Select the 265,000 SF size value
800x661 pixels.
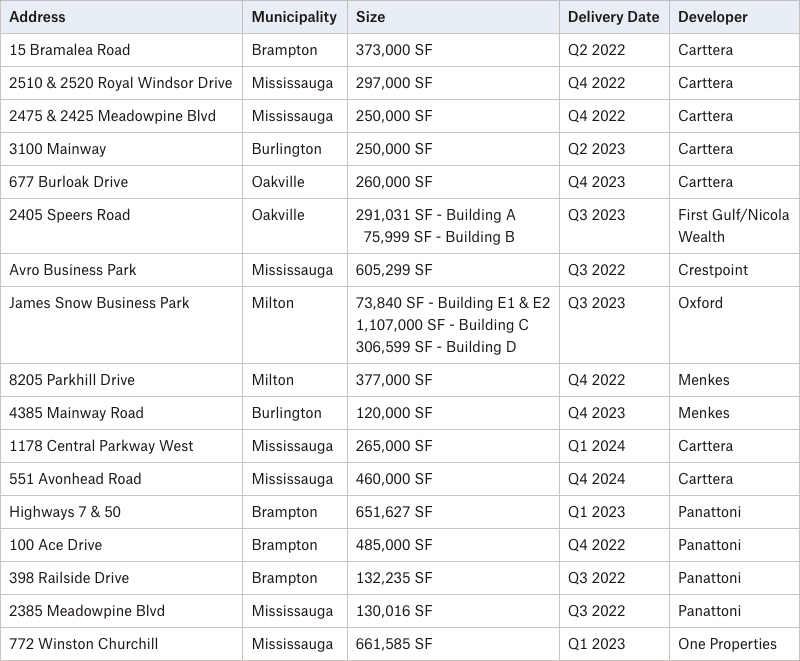click(394, 446)
